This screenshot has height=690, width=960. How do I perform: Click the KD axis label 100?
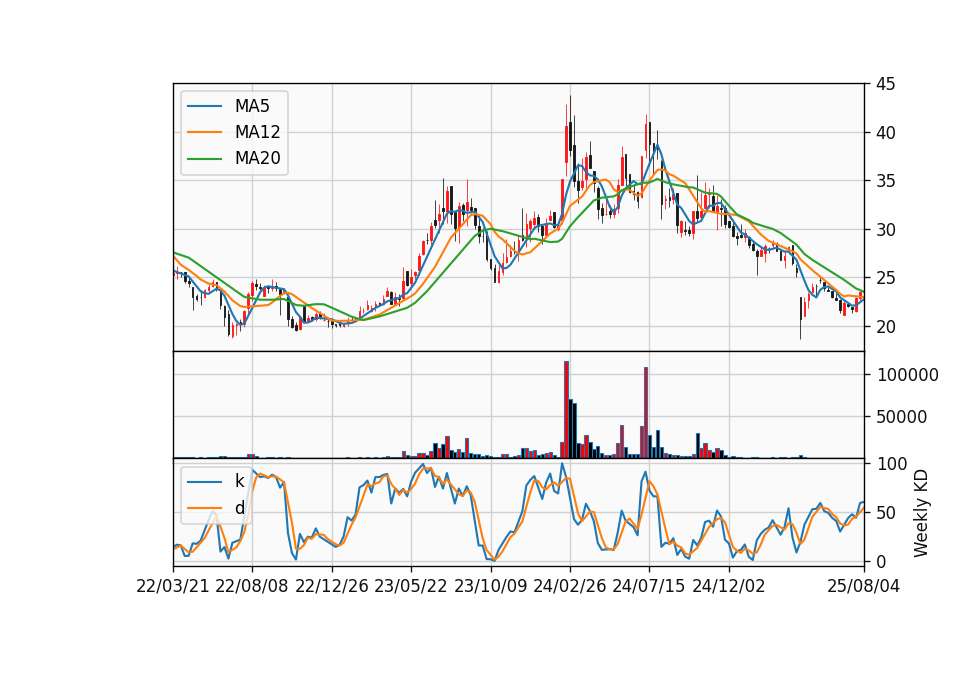coord(892,464)
